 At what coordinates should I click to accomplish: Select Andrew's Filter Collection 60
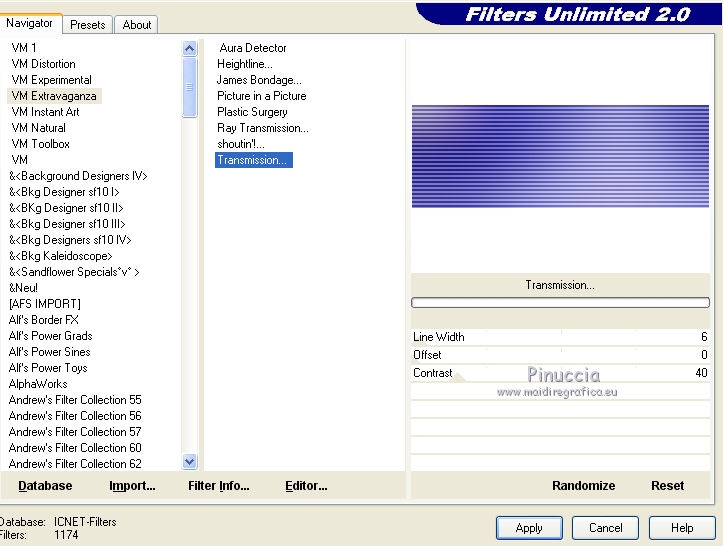click(x=75, y=448)
